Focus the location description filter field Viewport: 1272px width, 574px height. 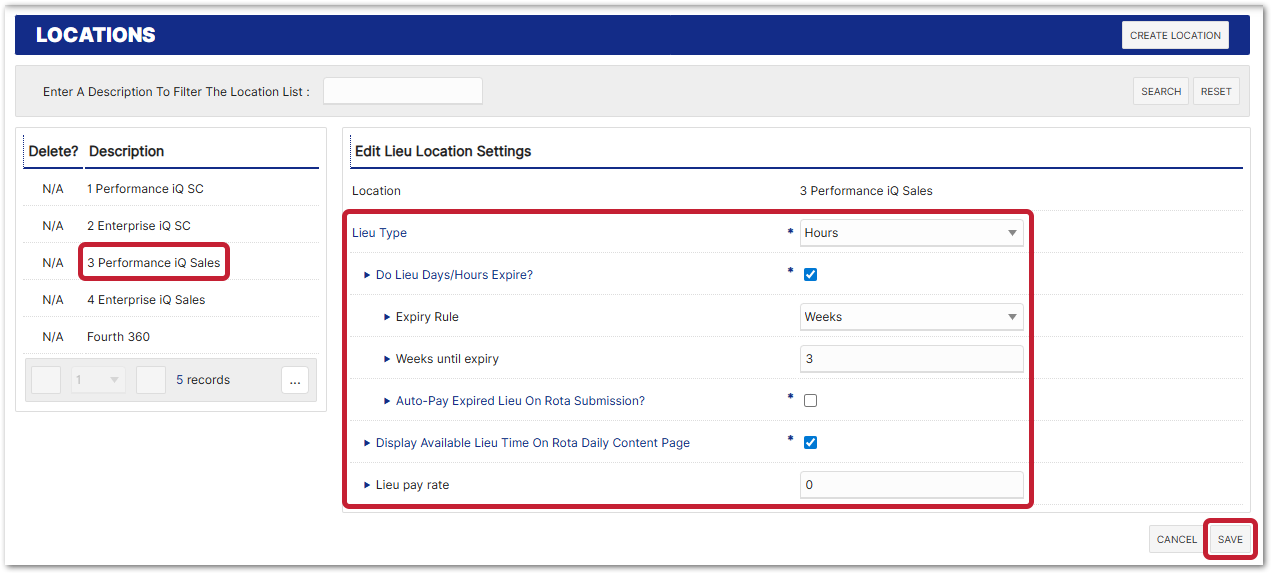point(402,91)
